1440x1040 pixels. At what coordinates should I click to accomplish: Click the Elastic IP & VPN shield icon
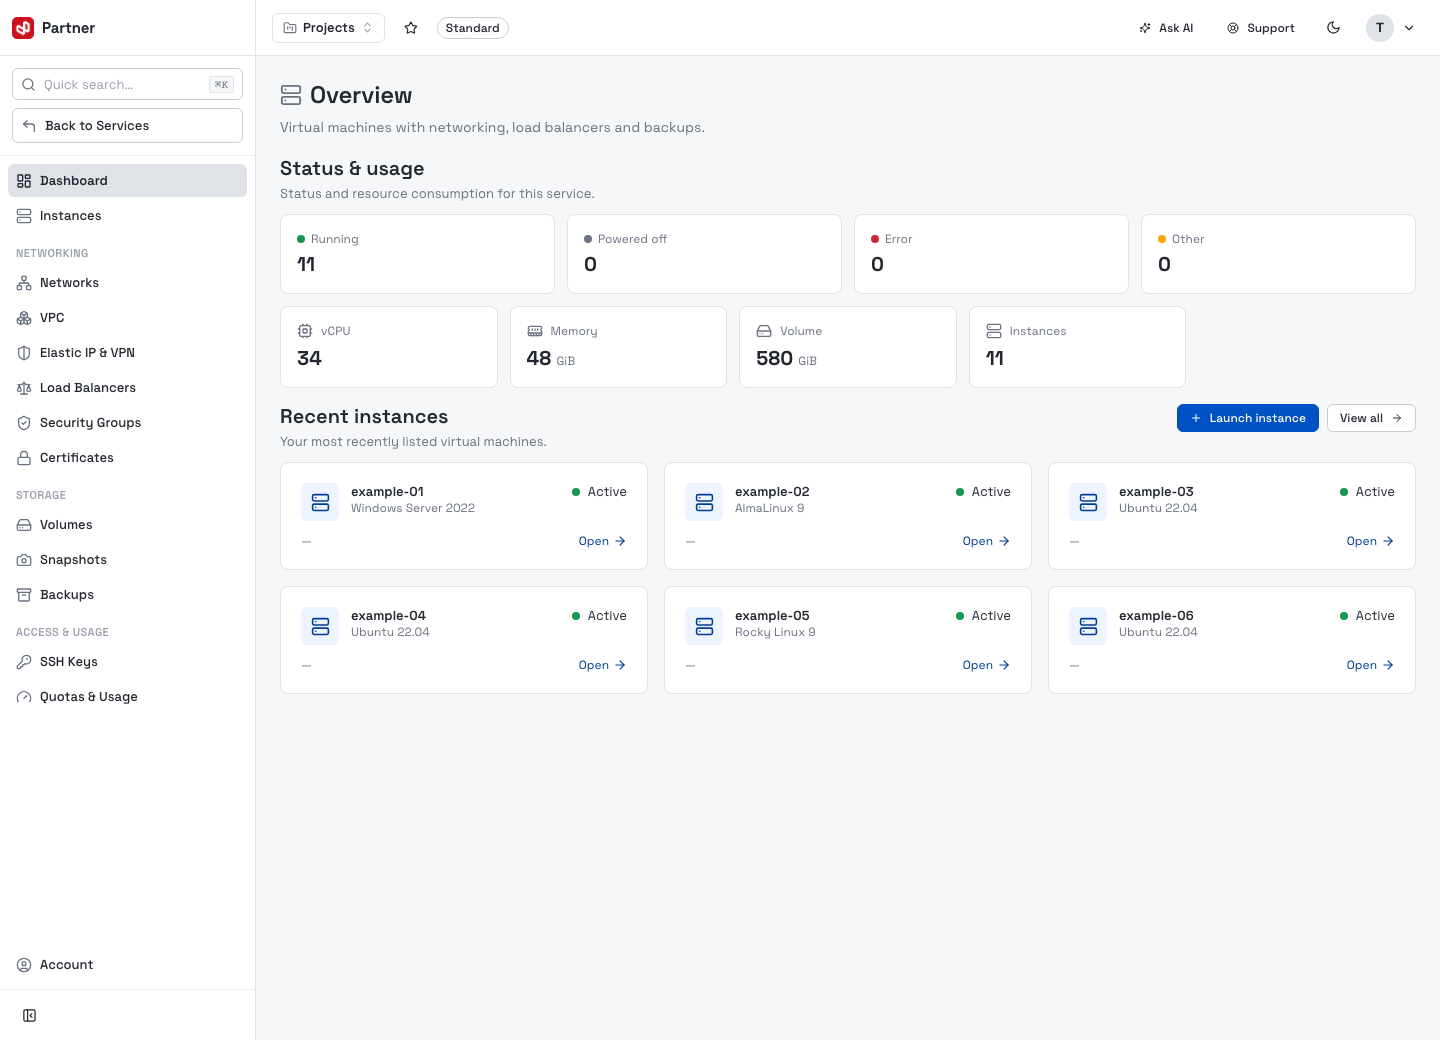pyautogui.click(x=24, y=353)
